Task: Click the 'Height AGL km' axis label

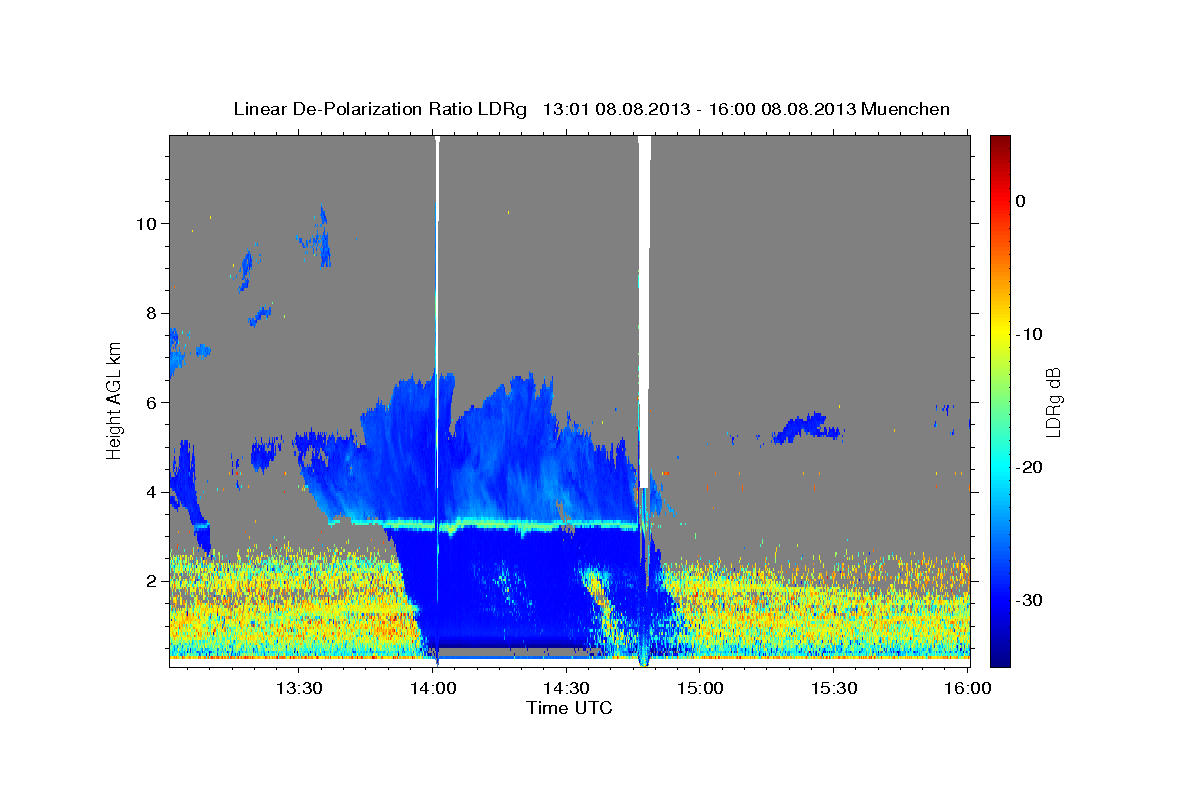Action: (x=114, y=400)
